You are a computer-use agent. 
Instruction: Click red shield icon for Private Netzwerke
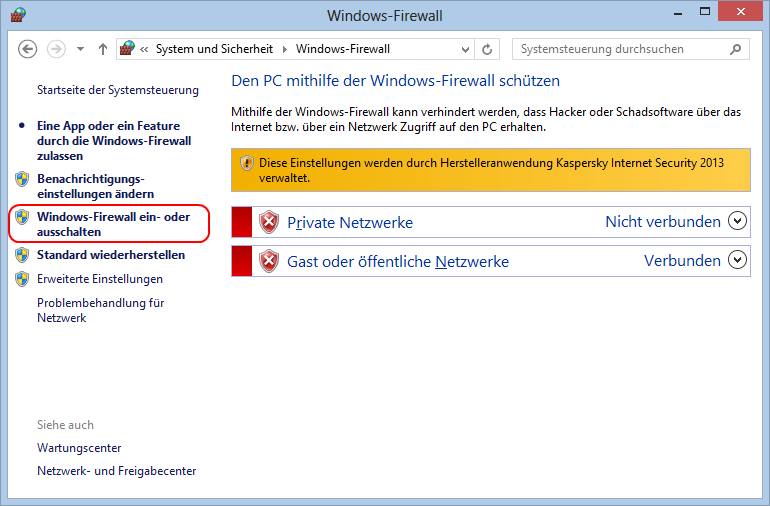269,222
